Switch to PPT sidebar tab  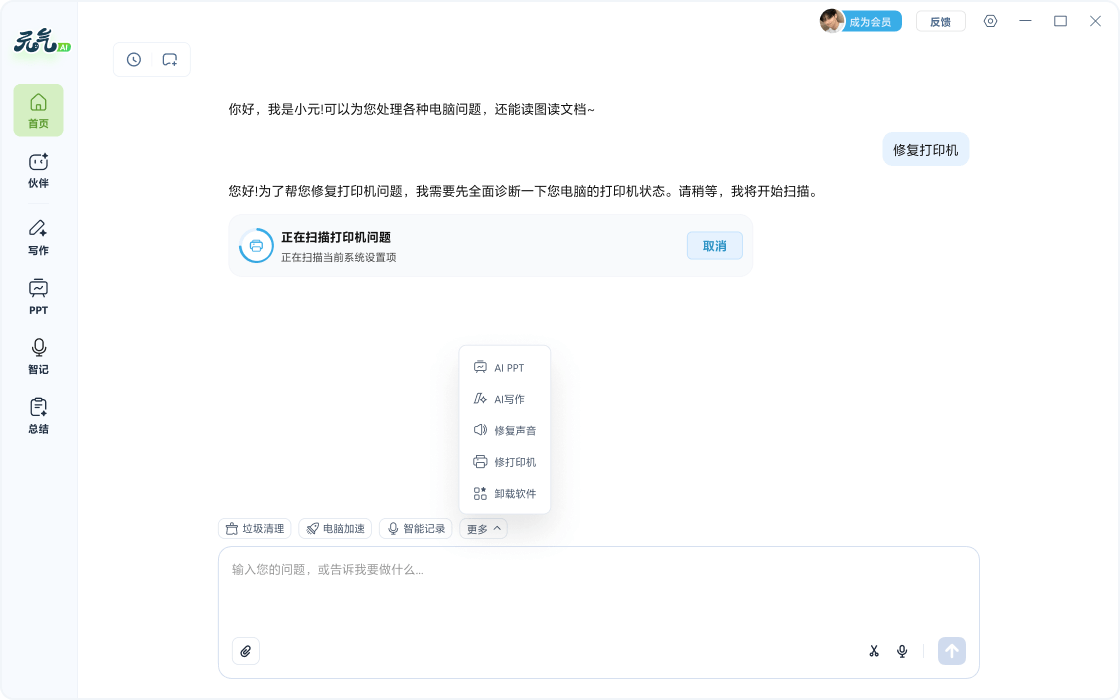tap(38, 297)
